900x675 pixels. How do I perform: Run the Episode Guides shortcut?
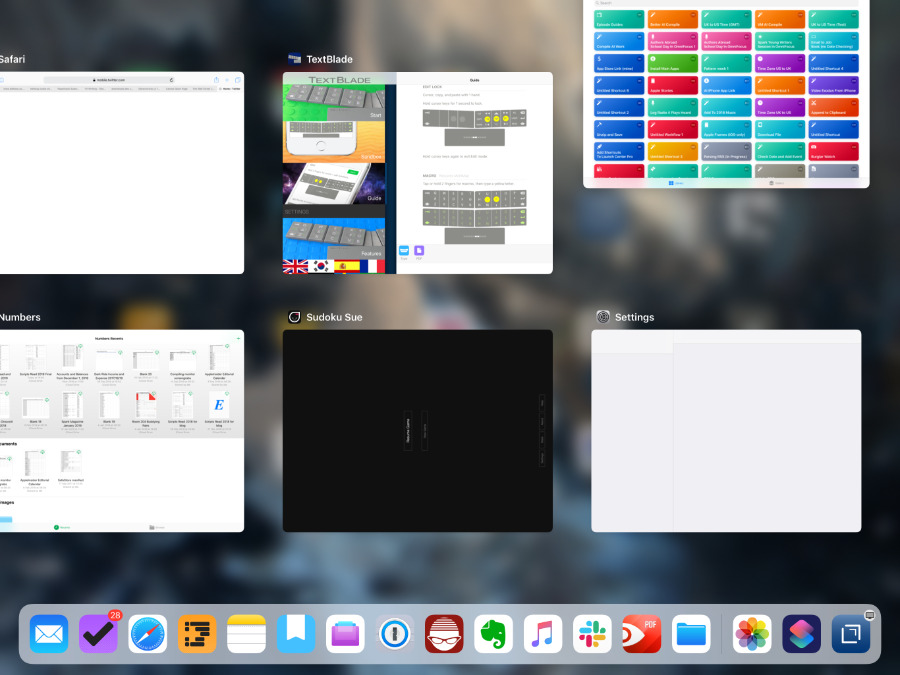point(619,20)
